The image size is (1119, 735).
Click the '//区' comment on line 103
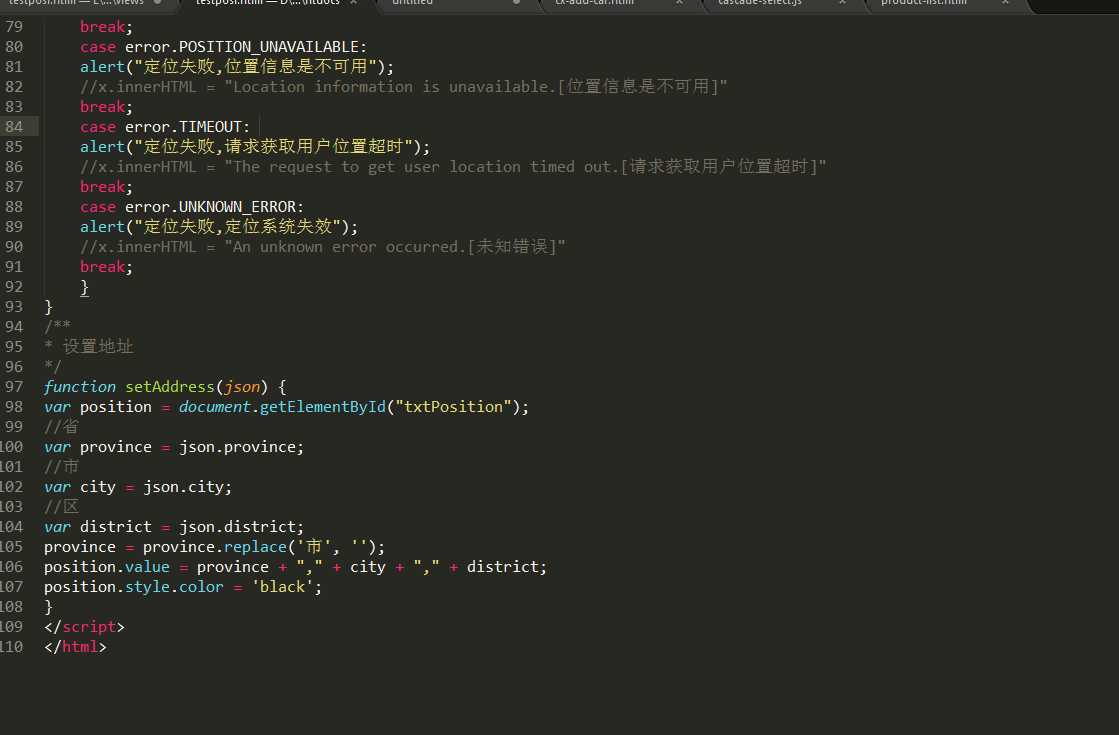(61, 507)
